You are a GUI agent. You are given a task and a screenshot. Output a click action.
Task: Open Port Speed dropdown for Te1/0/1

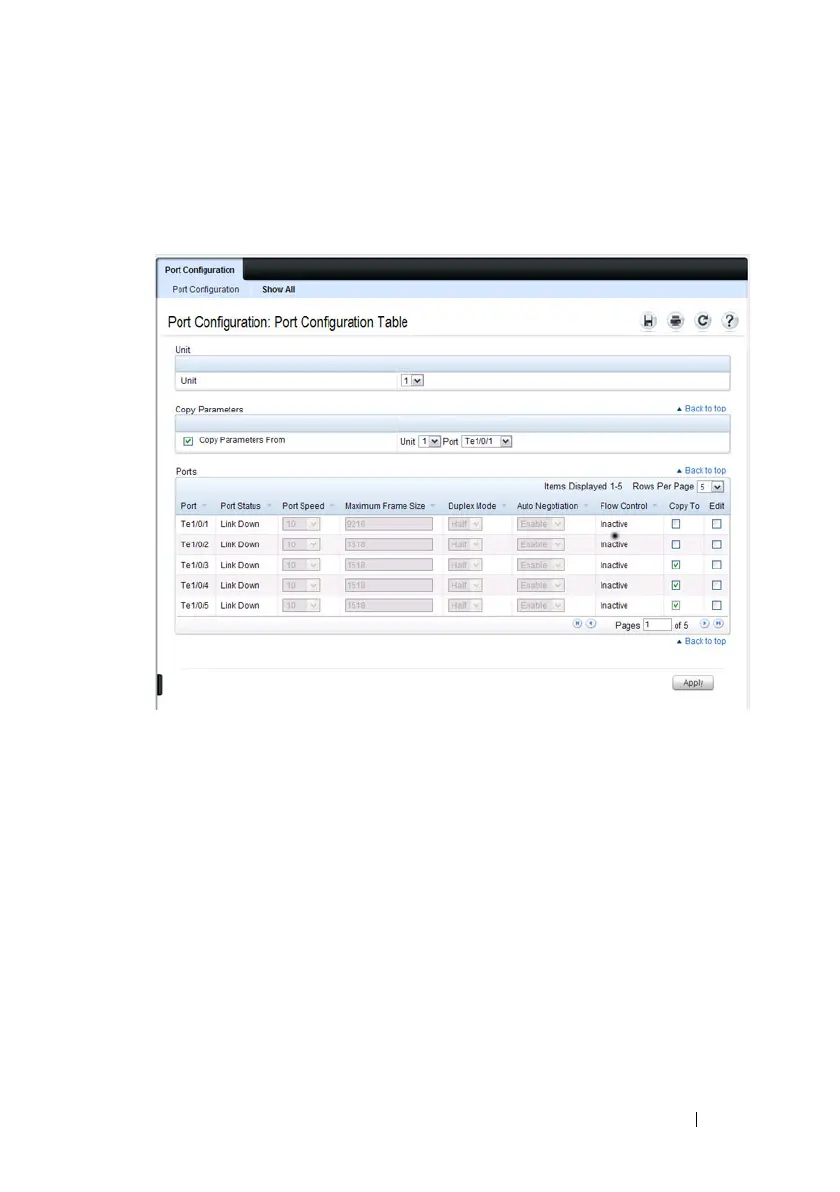301,524
